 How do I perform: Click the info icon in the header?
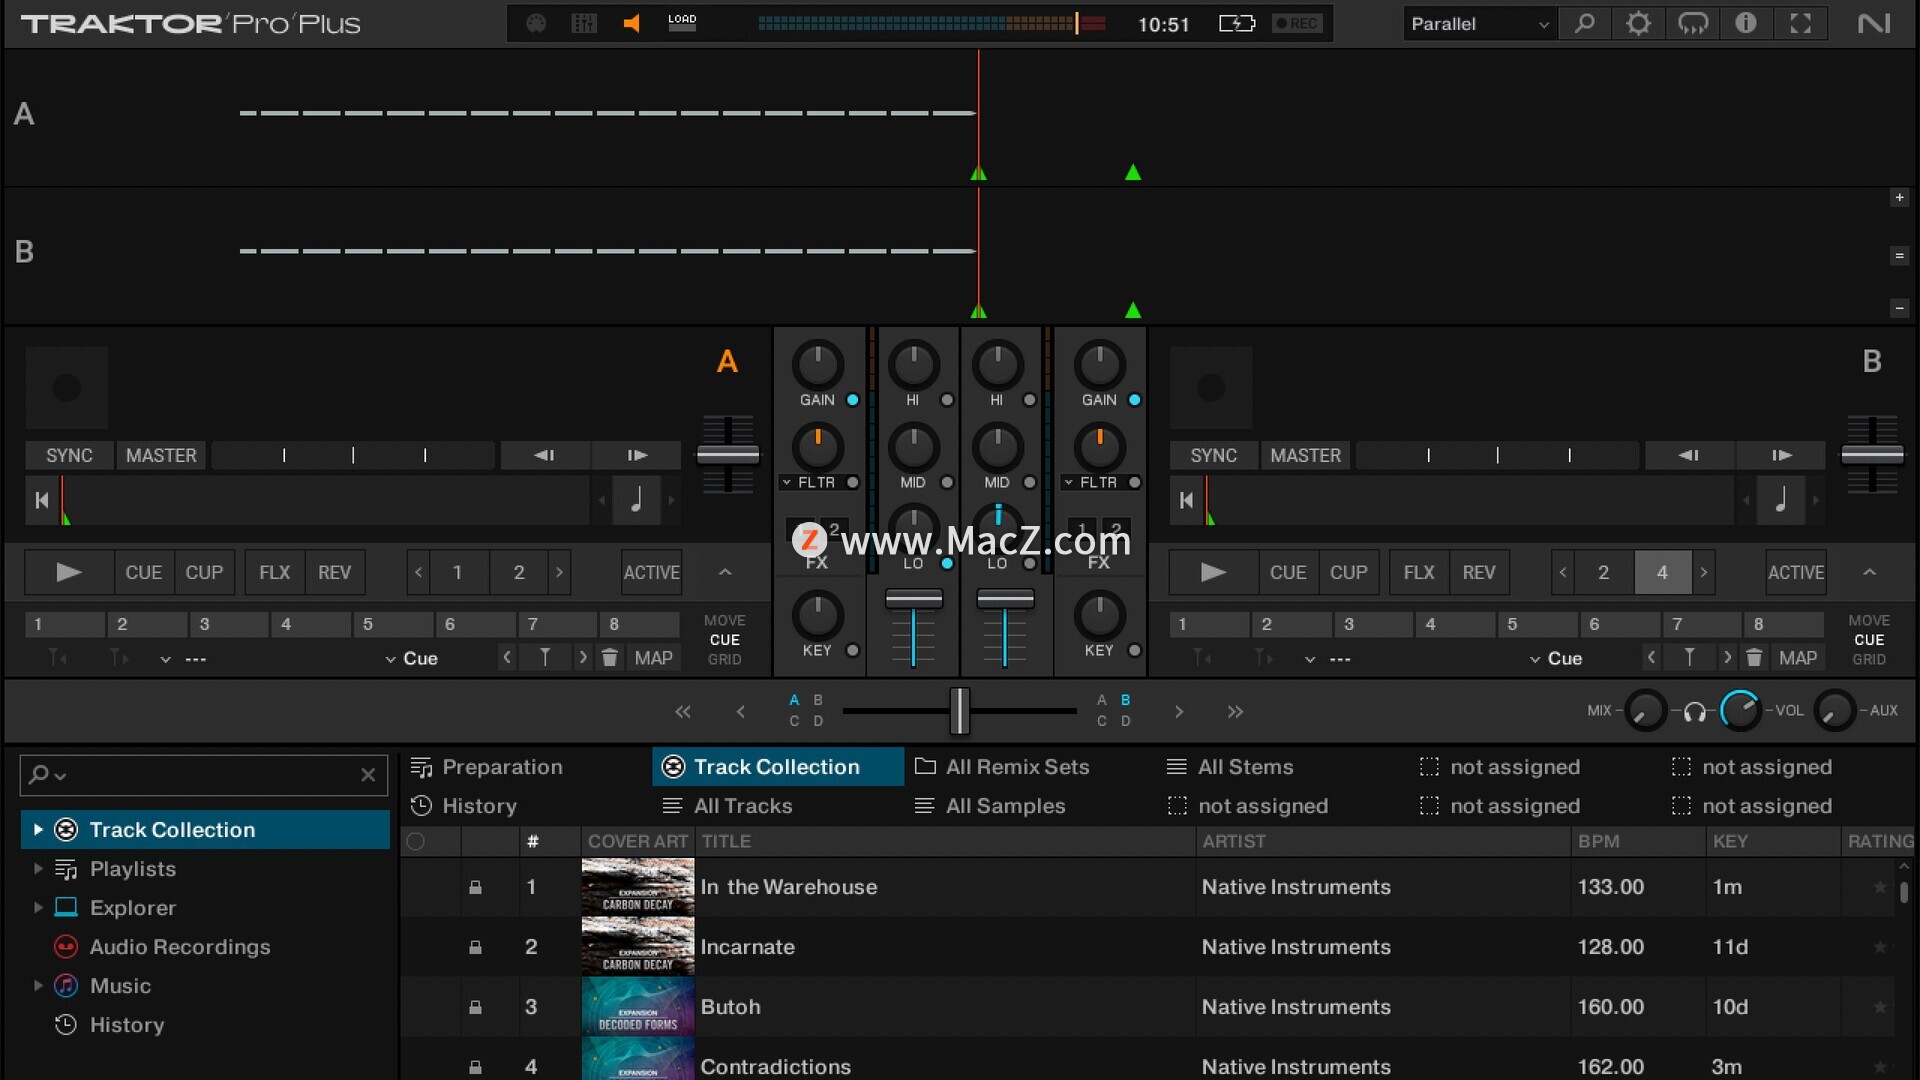pyautogui.click(x=1746, y=23)
